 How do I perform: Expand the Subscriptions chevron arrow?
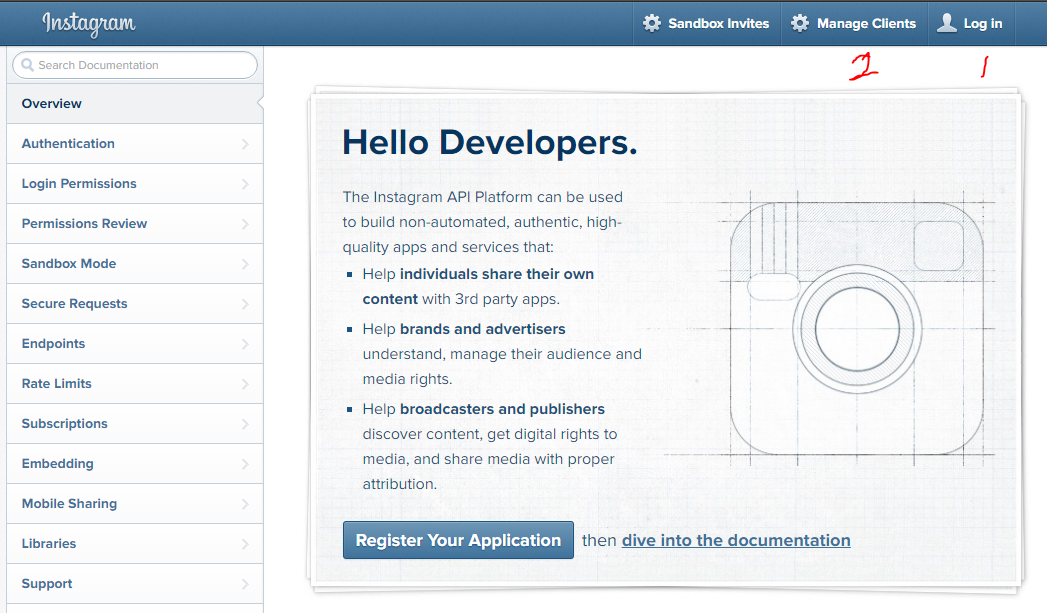(245, 424)
